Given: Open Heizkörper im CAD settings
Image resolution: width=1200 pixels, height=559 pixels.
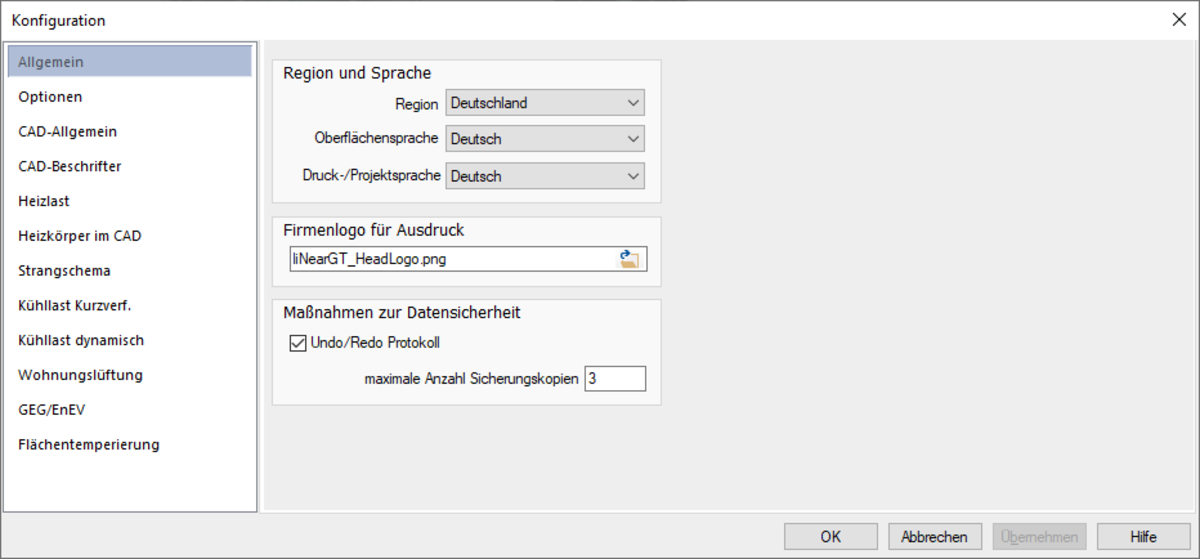Looking at the screenshot, I should tap(130, 236).
